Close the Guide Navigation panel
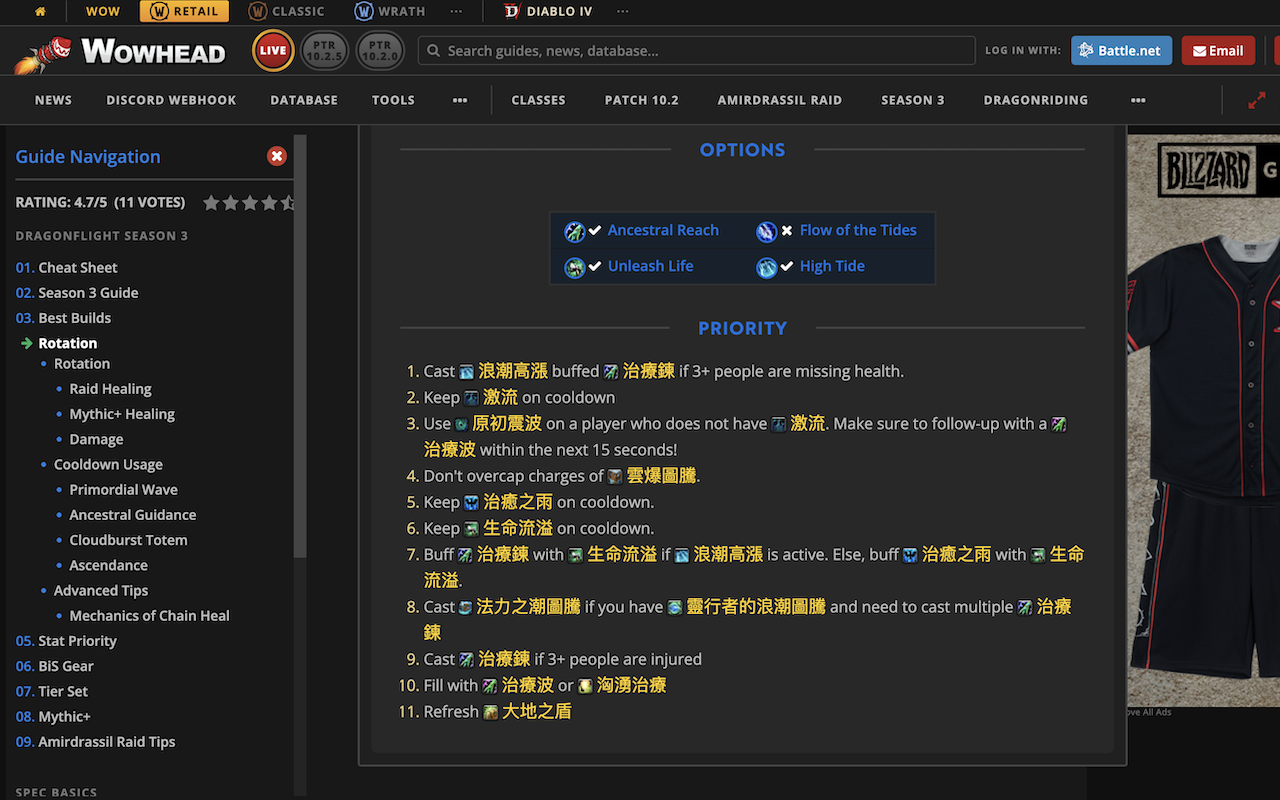Viewport: 1280px width, 800px height. point(277,156)
